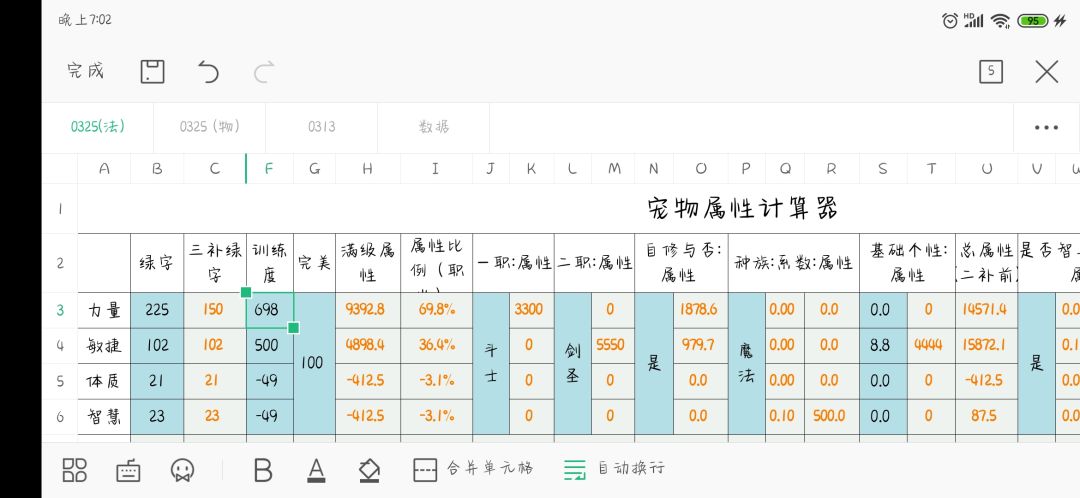Select the 智慧 row label cell
Image resolution: width=1080 pixels, height=498 pixels.
coord(104,416)
